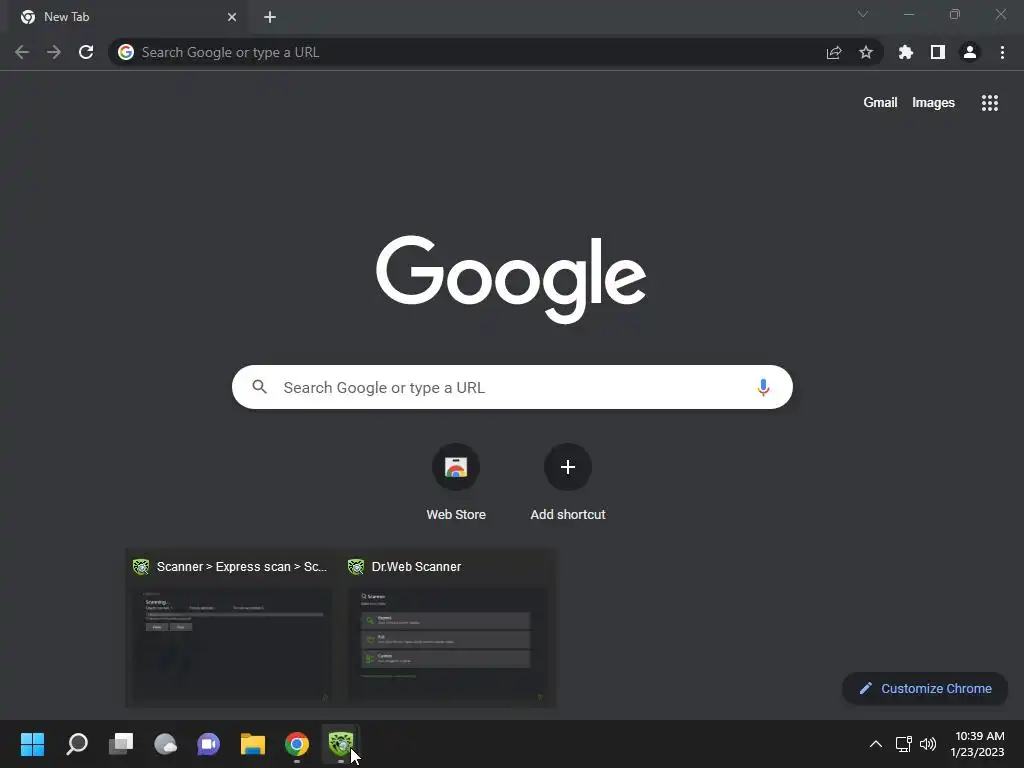Image resolution: width=1024 pixels, height=768 pixels.
Task: Click the Scanner > Express scan preview title
Action: pyautogui.click(x=242, y=567)
